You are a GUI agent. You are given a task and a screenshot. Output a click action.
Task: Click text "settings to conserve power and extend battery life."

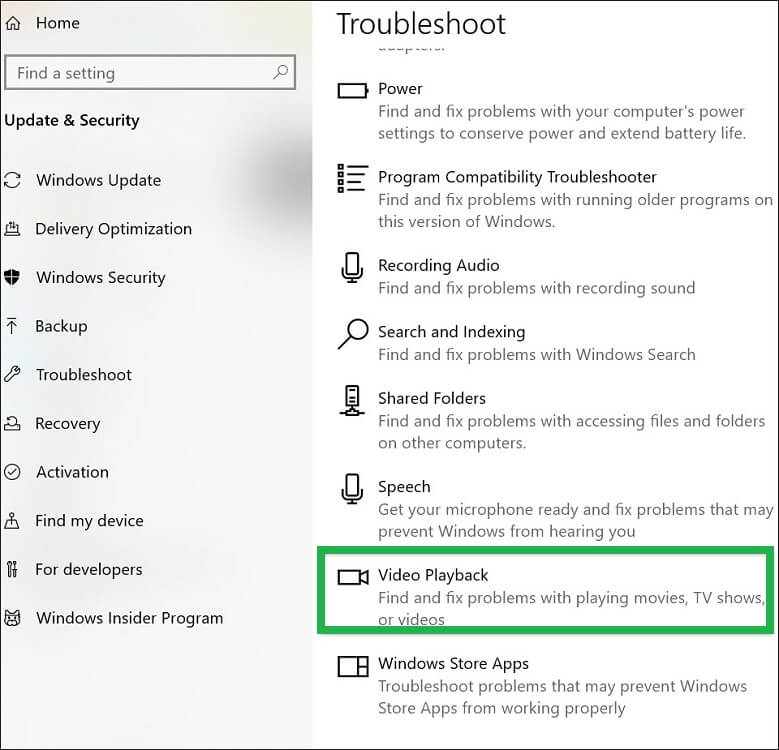[562, 134]
